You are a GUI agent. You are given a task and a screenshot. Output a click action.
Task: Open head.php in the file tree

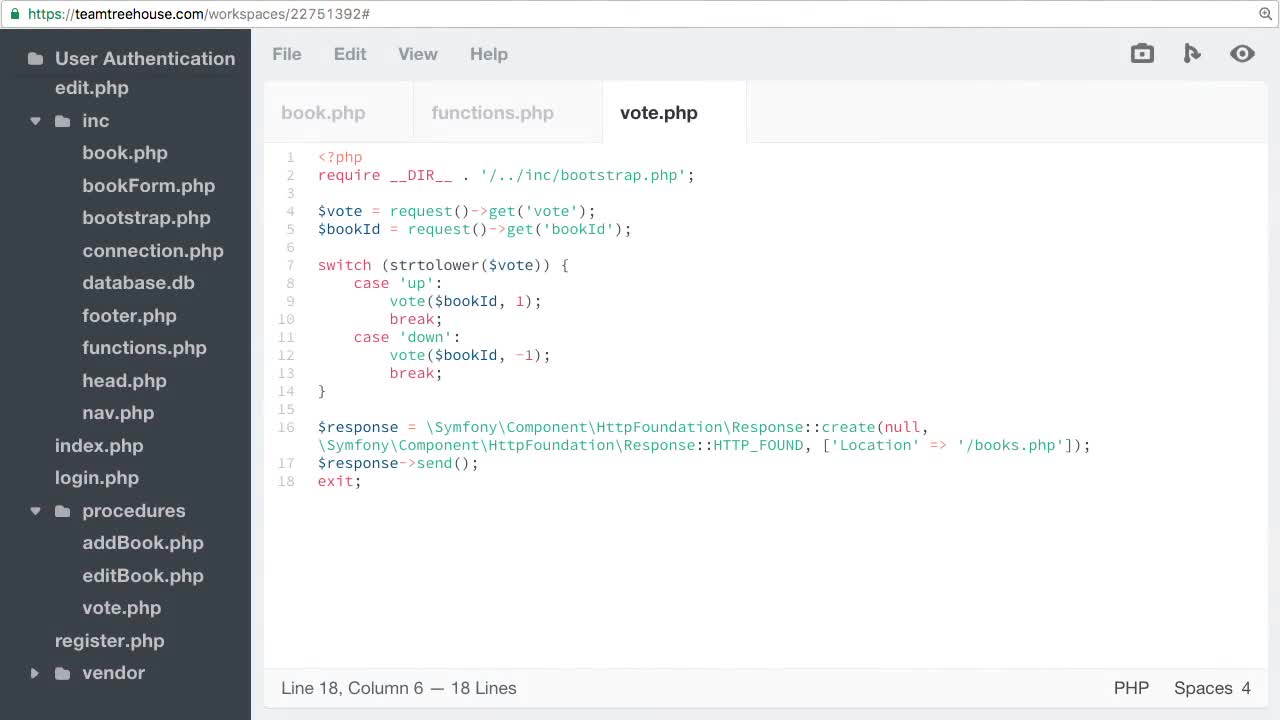(124, 381)
